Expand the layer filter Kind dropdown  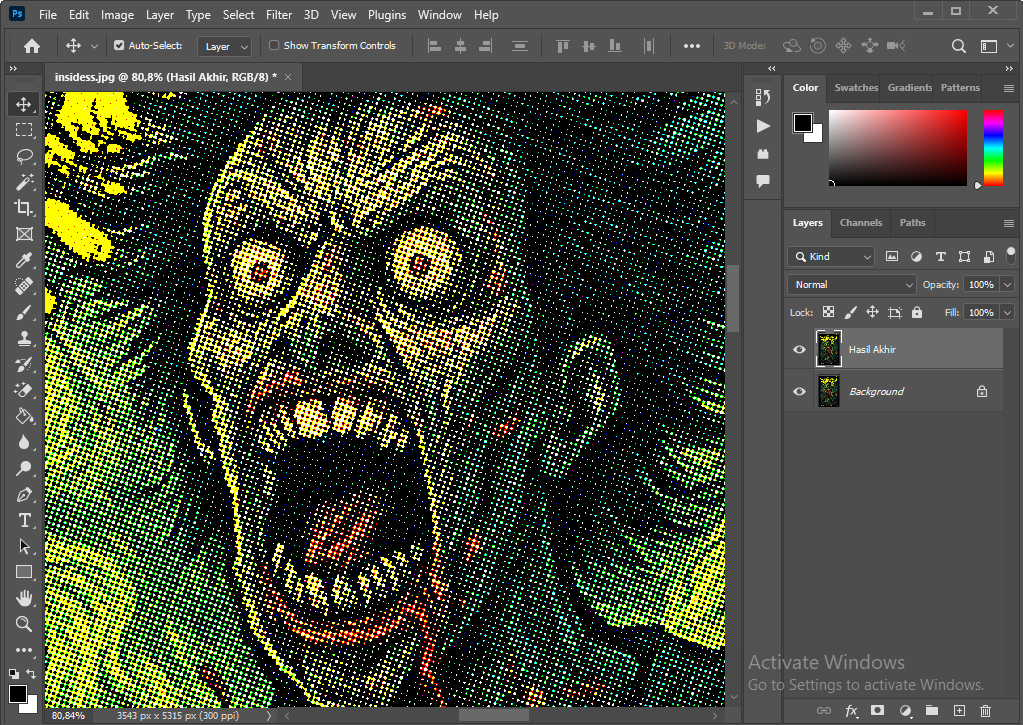831,257
